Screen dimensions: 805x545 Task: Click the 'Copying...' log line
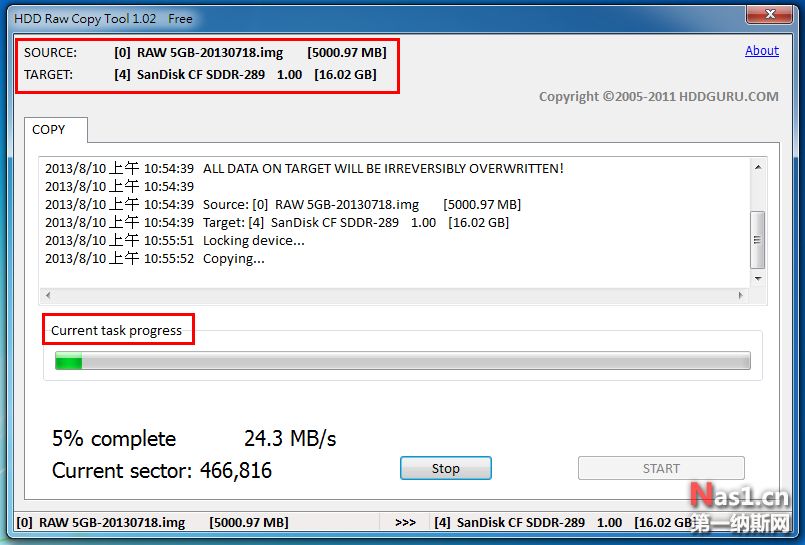[155, 258]
